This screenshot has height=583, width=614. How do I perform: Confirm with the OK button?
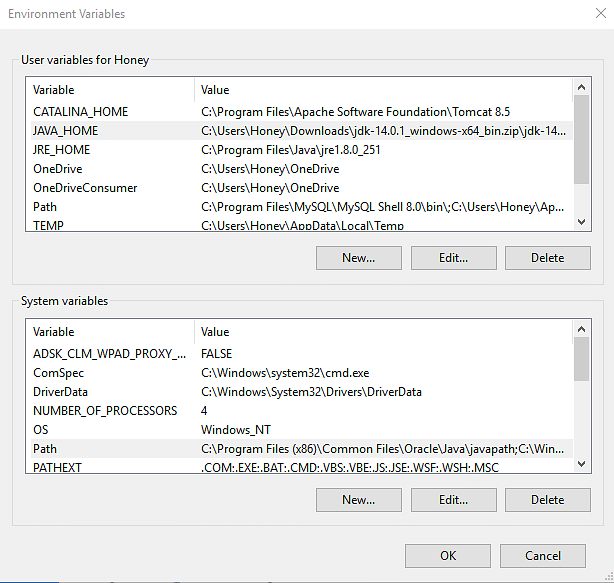(448, 556)
